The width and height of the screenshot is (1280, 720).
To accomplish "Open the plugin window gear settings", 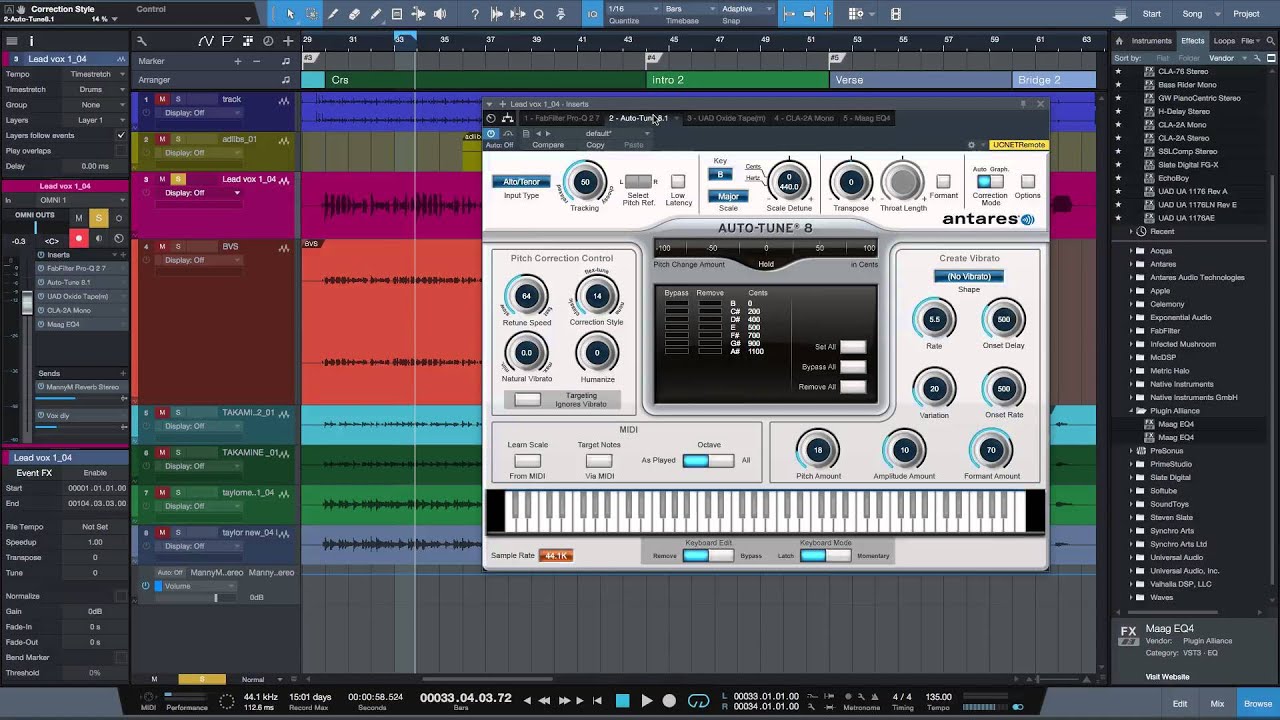I will (x=971, y=145).
